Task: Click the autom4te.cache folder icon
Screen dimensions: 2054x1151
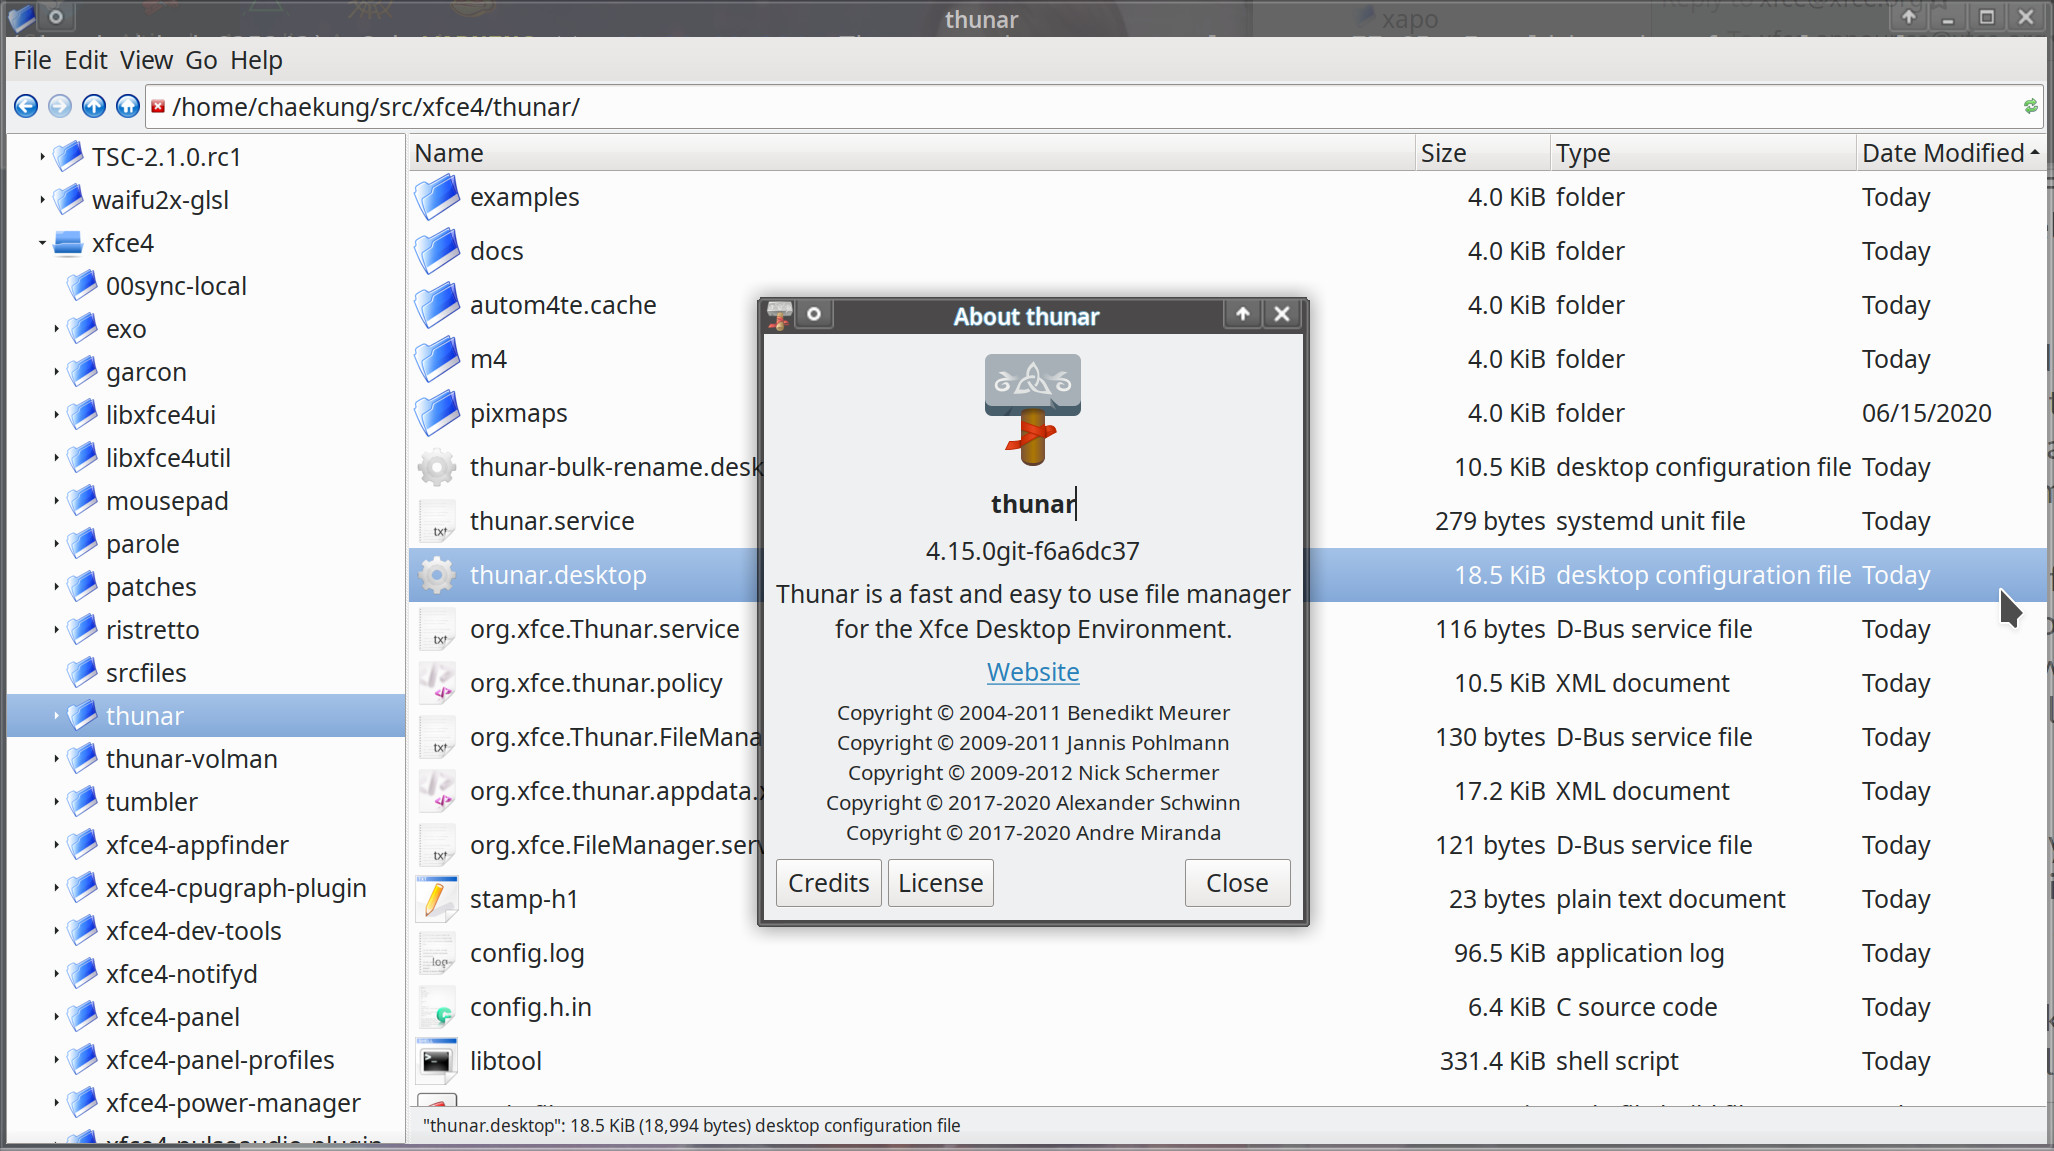Action: click(437, 305)
